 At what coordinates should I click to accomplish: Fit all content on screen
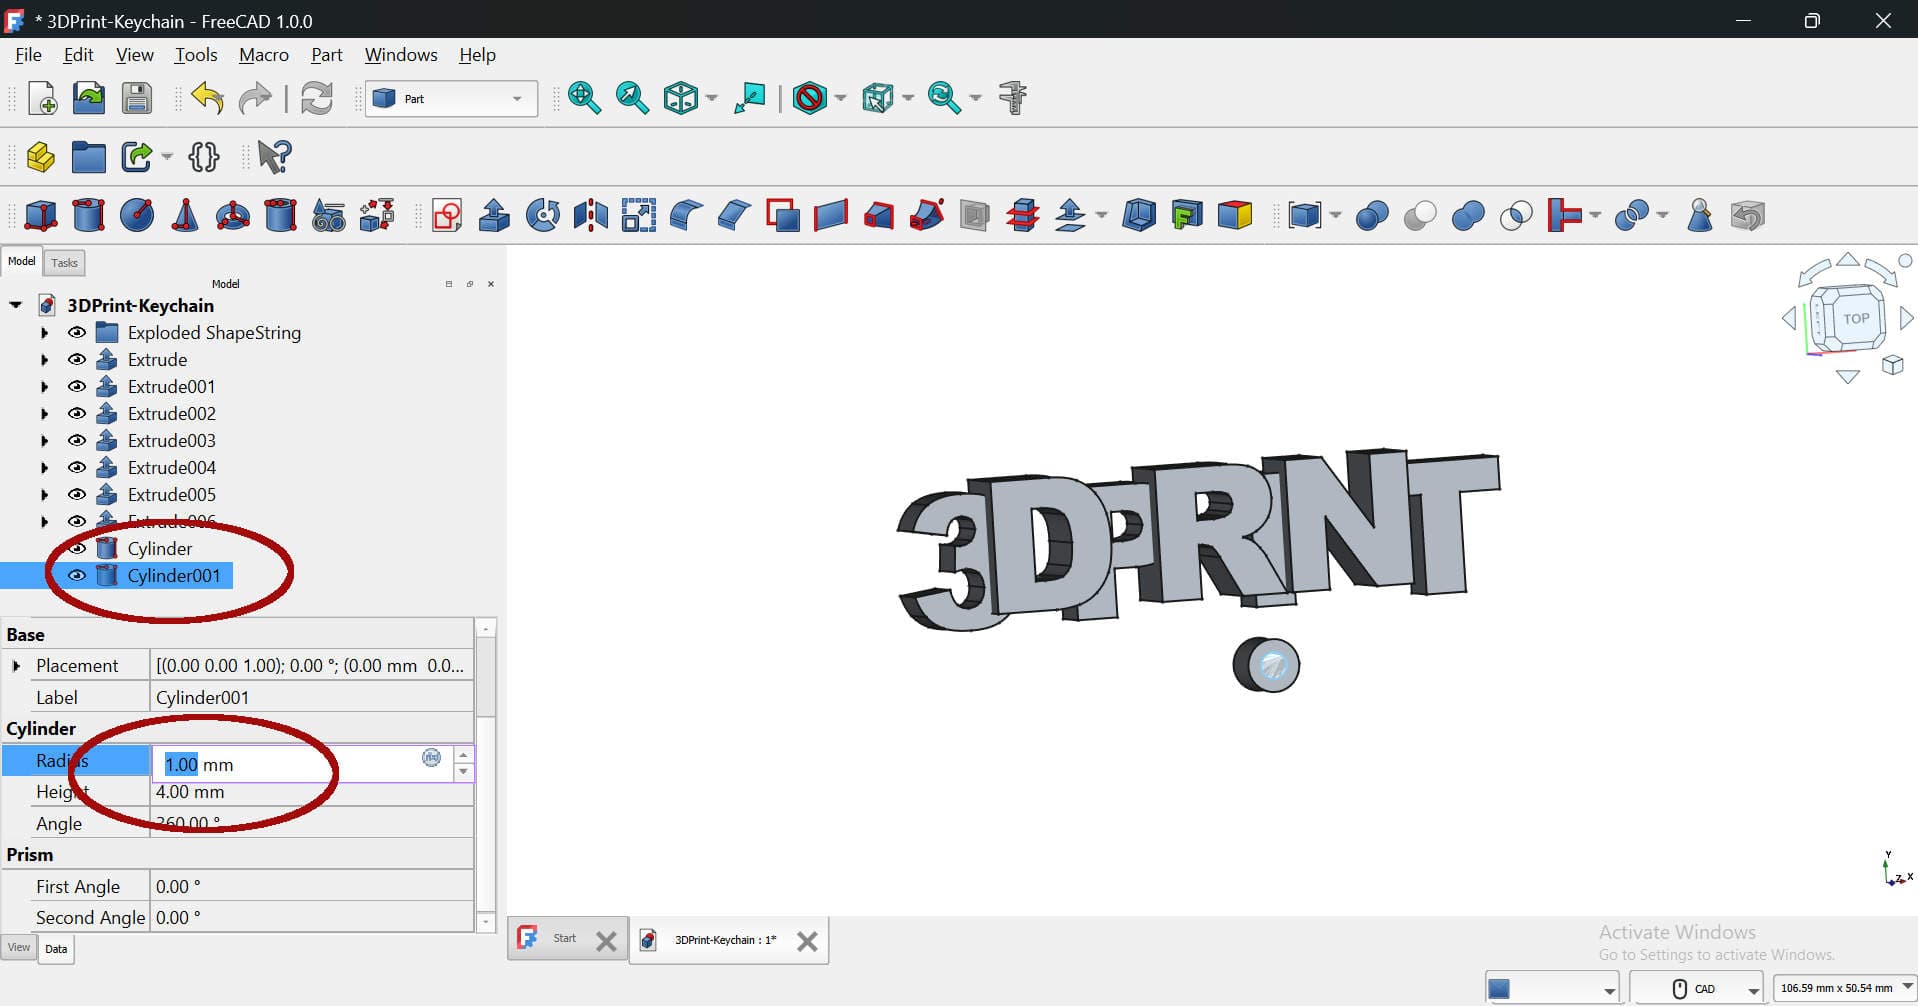coord(584,98)
